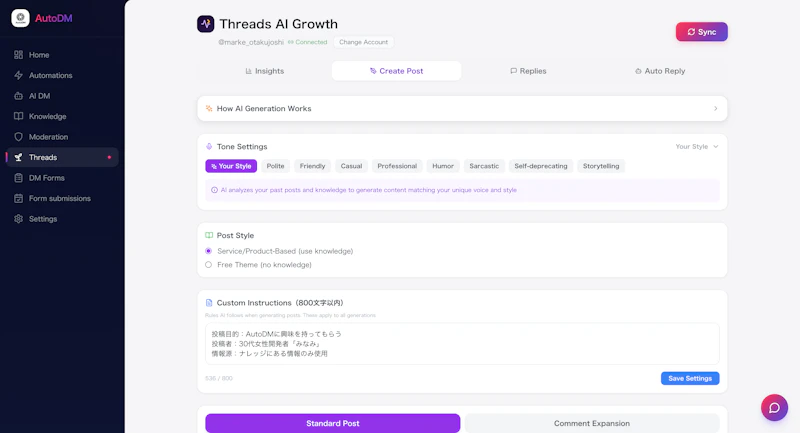Click the Threads sprout icon in sidebar
Image resolution: width=800 pixels, height=433 pixels.
tap(18, 157)
